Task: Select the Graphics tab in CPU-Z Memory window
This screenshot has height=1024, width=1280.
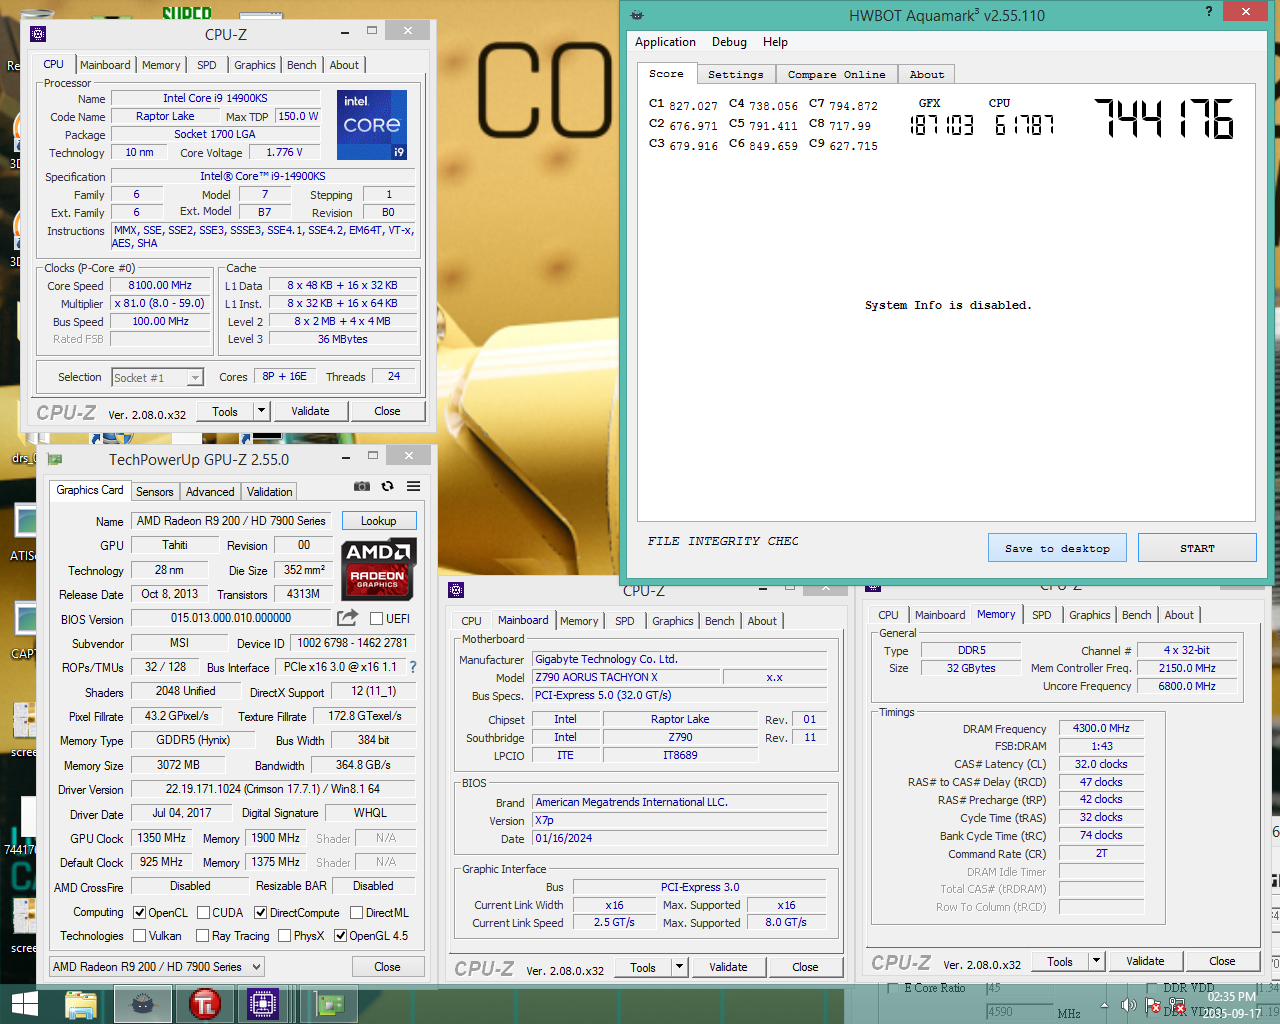Action: click(x=1090, y=615)
